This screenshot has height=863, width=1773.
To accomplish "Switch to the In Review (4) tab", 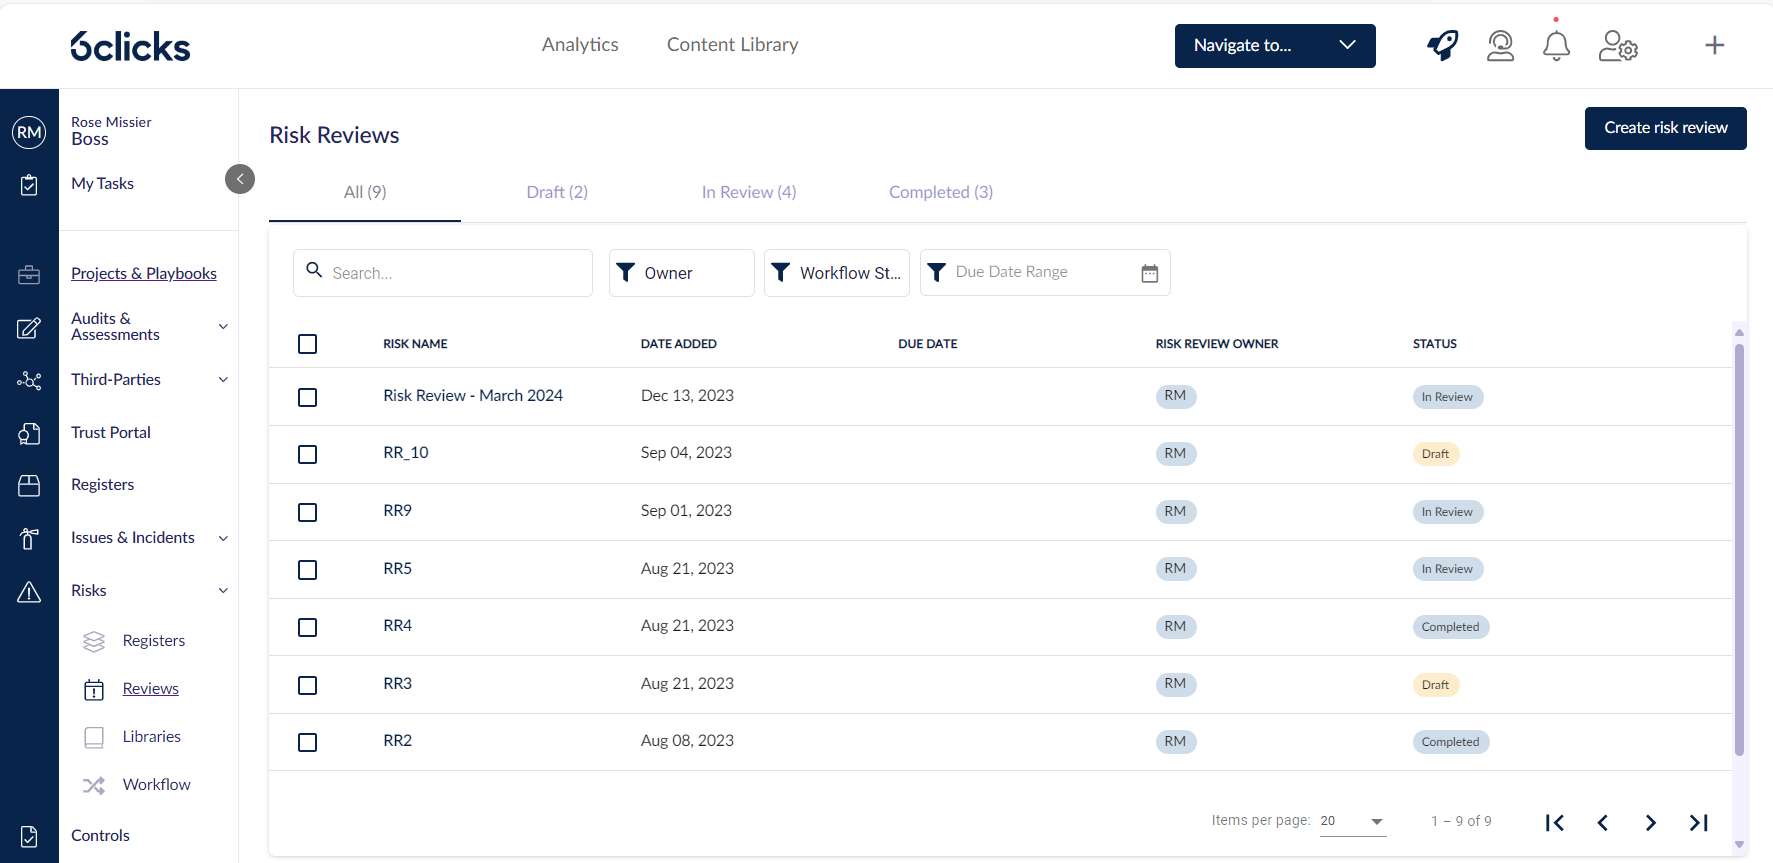I will click(x=748, y=192).
